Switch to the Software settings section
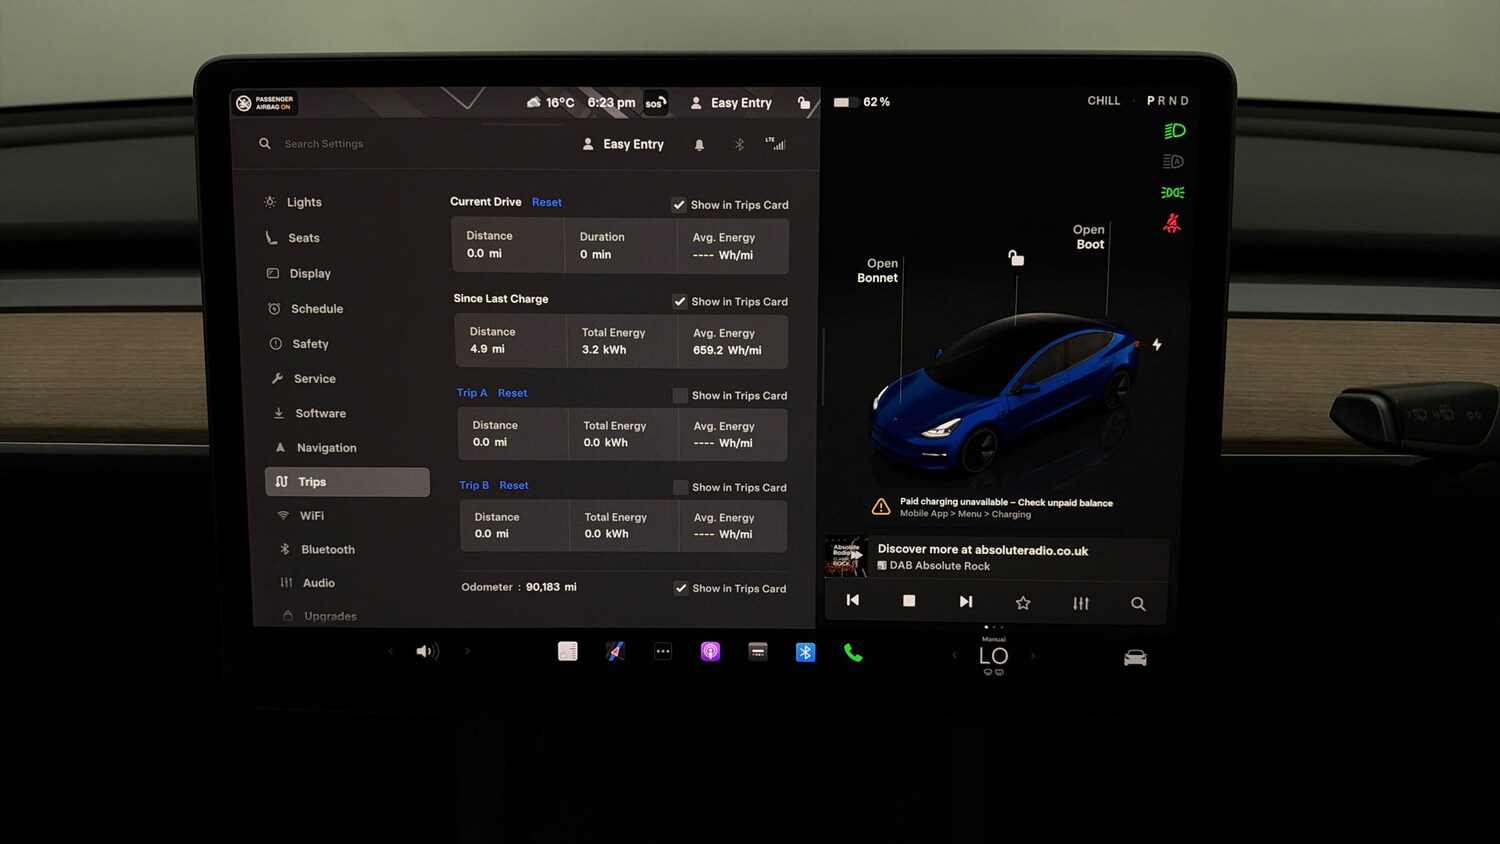This screenshot has height=844, width=1500. coord(321,413)
